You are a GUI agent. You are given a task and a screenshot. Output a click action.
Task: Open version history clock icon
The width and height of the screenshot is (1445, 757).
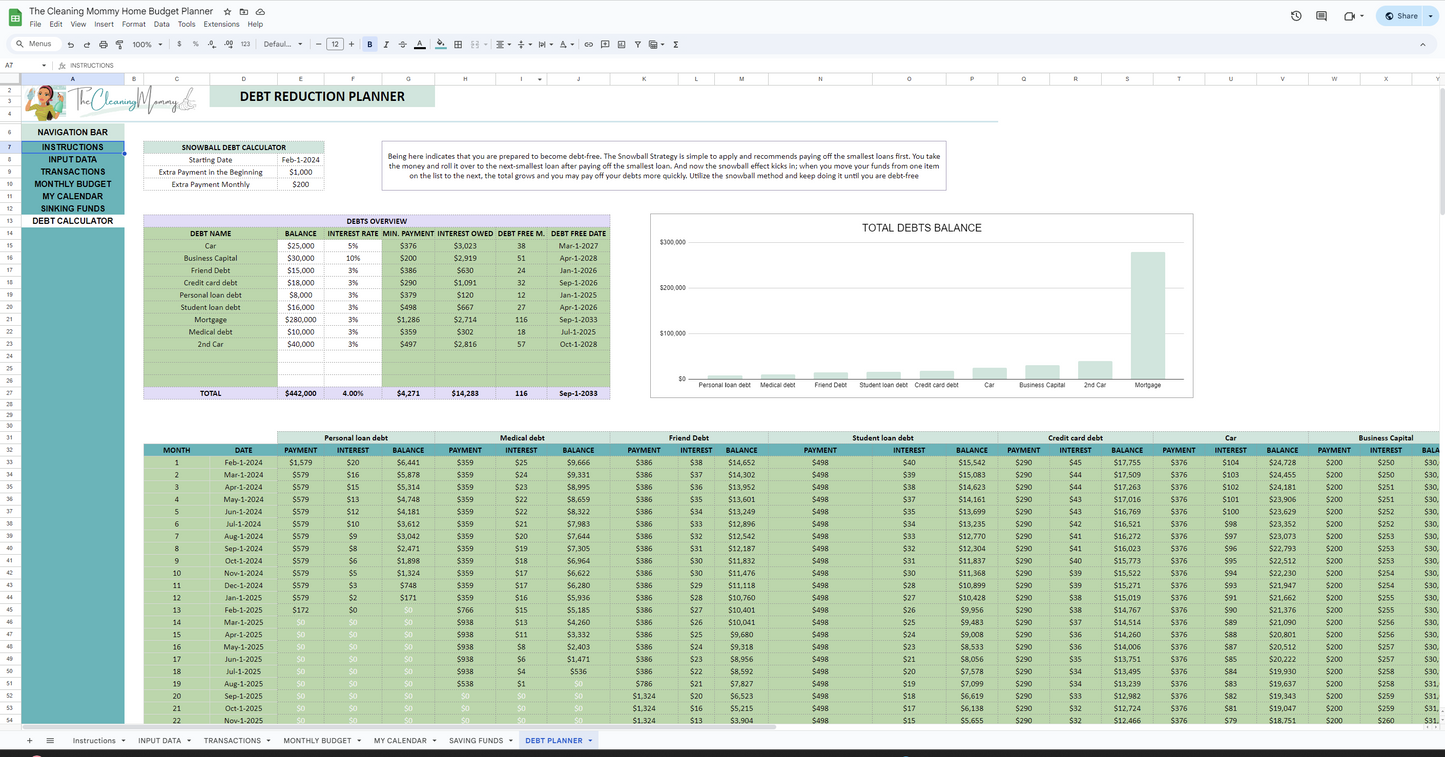pyautogui.click(x=1296, y=16)
